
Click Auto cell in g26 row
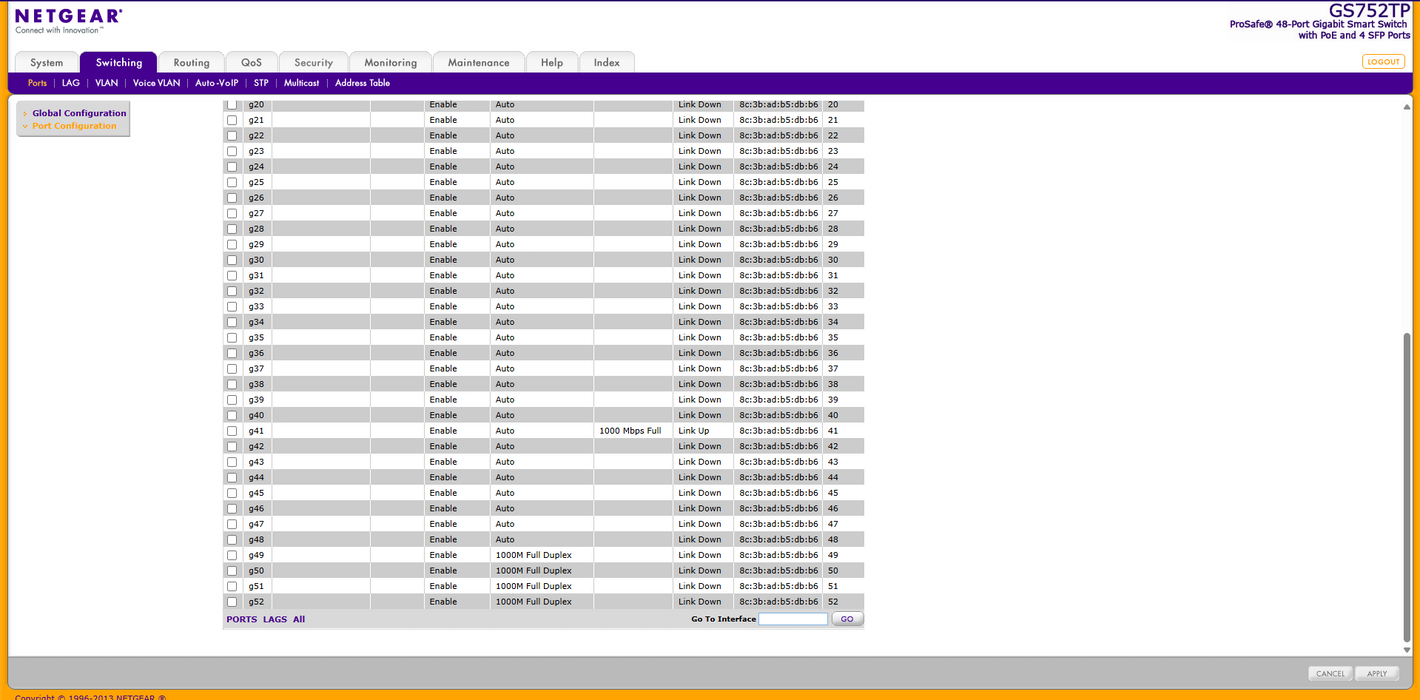(505, 198)
